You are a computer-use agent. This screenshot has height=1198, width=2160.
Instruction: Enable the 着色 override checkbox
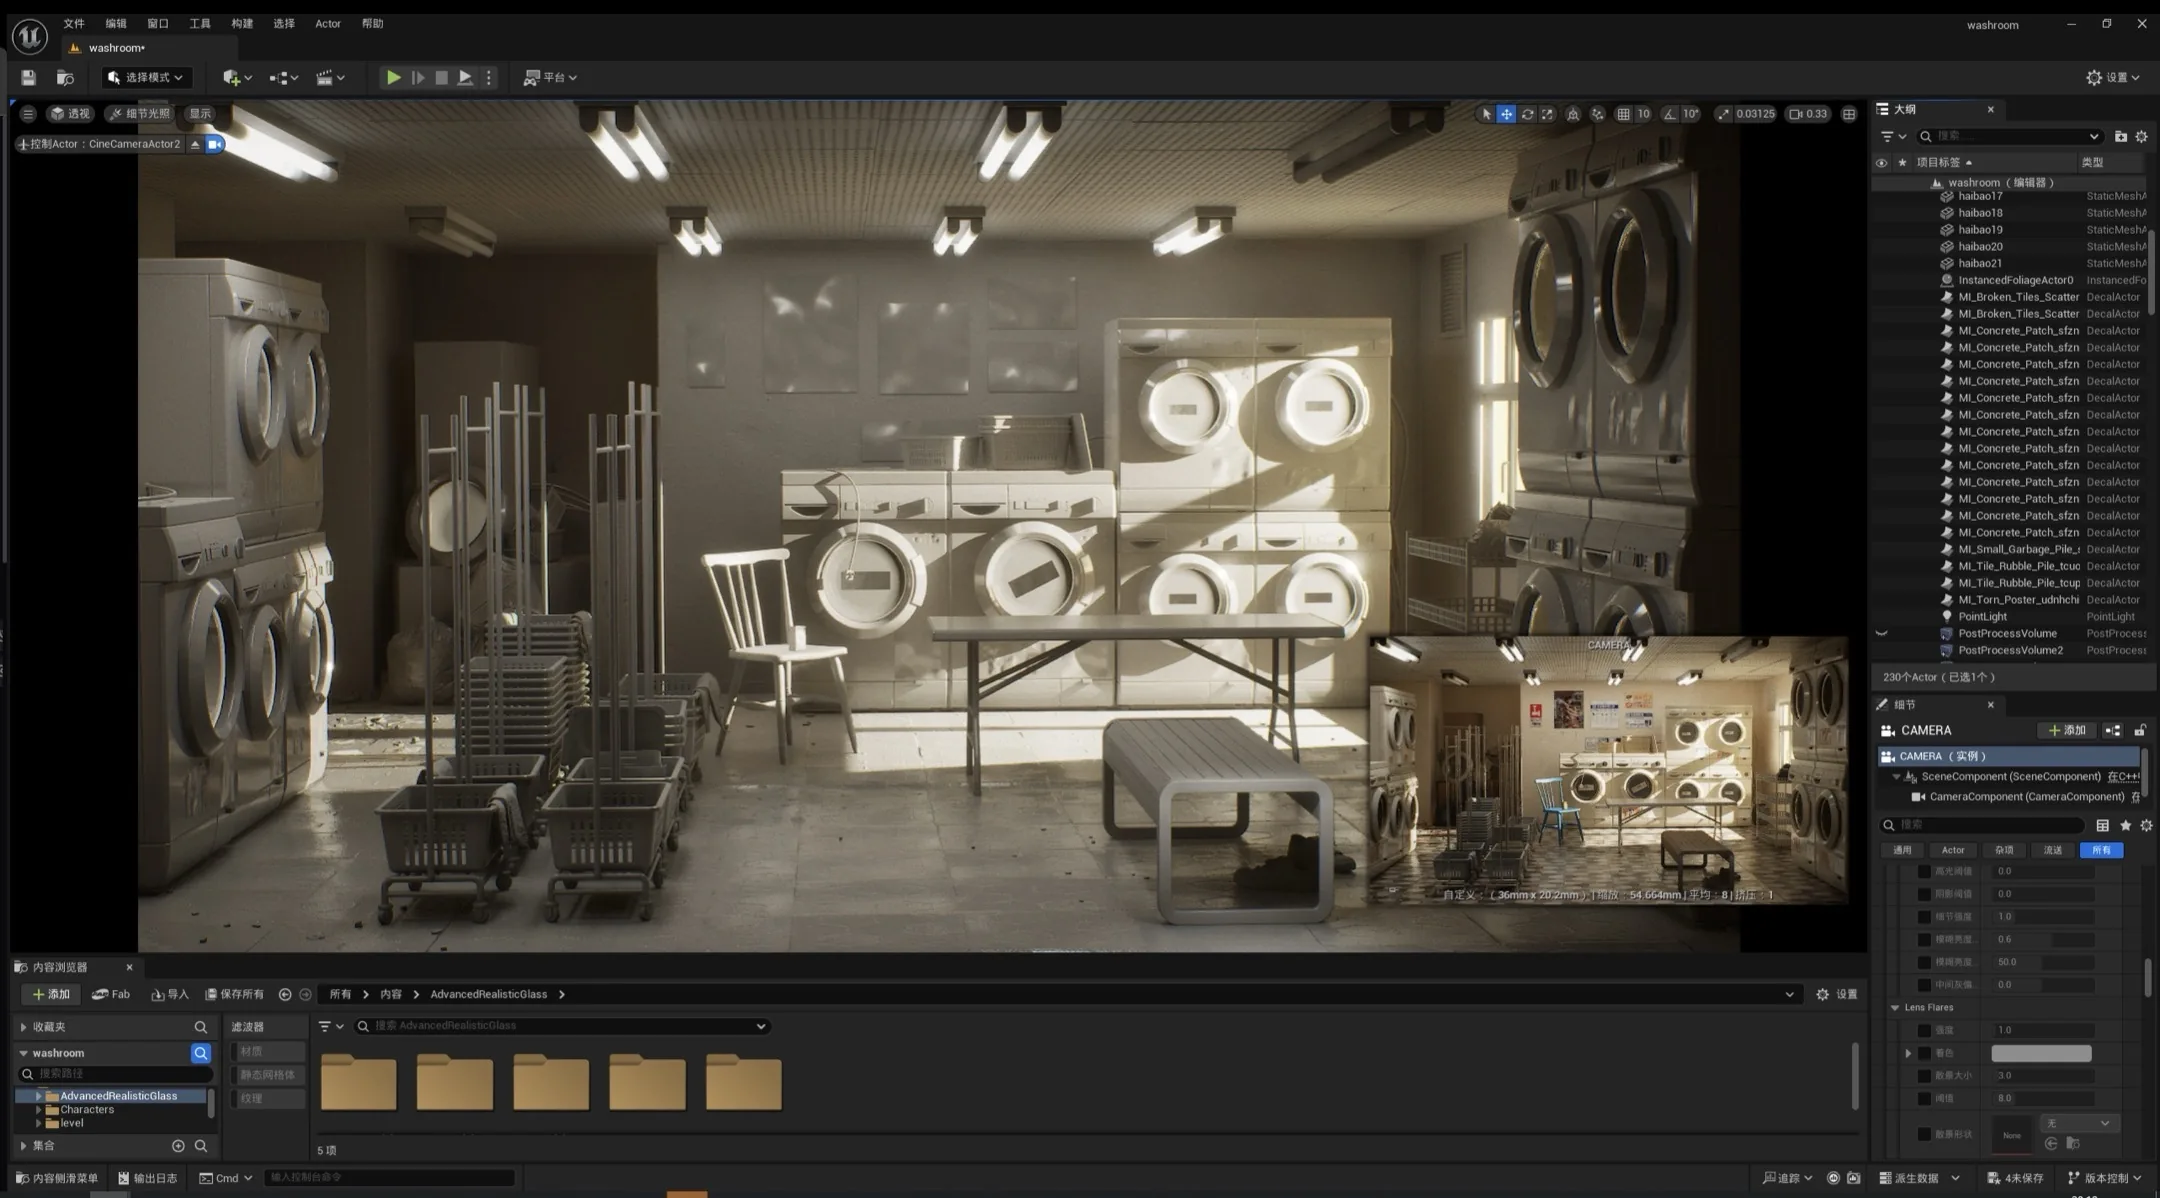click(x=1924, y=1053)
